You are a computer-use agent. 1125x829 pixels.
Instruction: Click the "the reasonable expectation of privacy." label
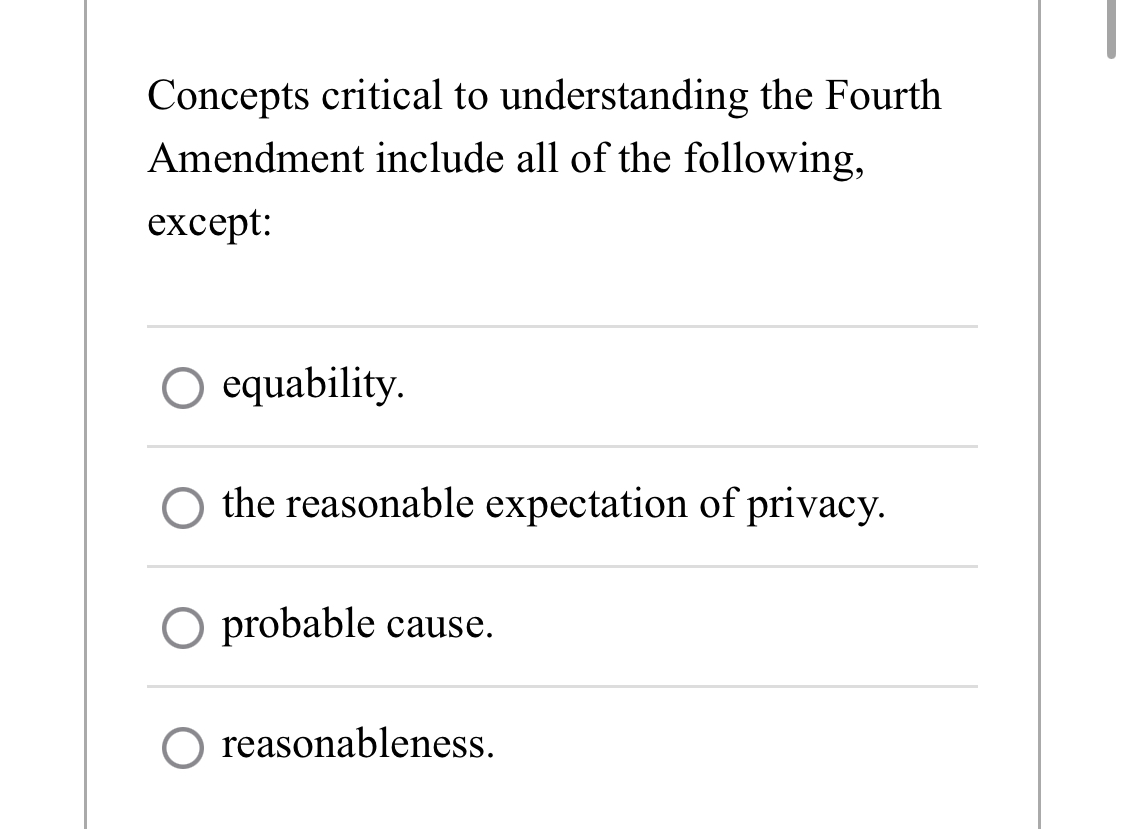[x=553, y=506]
